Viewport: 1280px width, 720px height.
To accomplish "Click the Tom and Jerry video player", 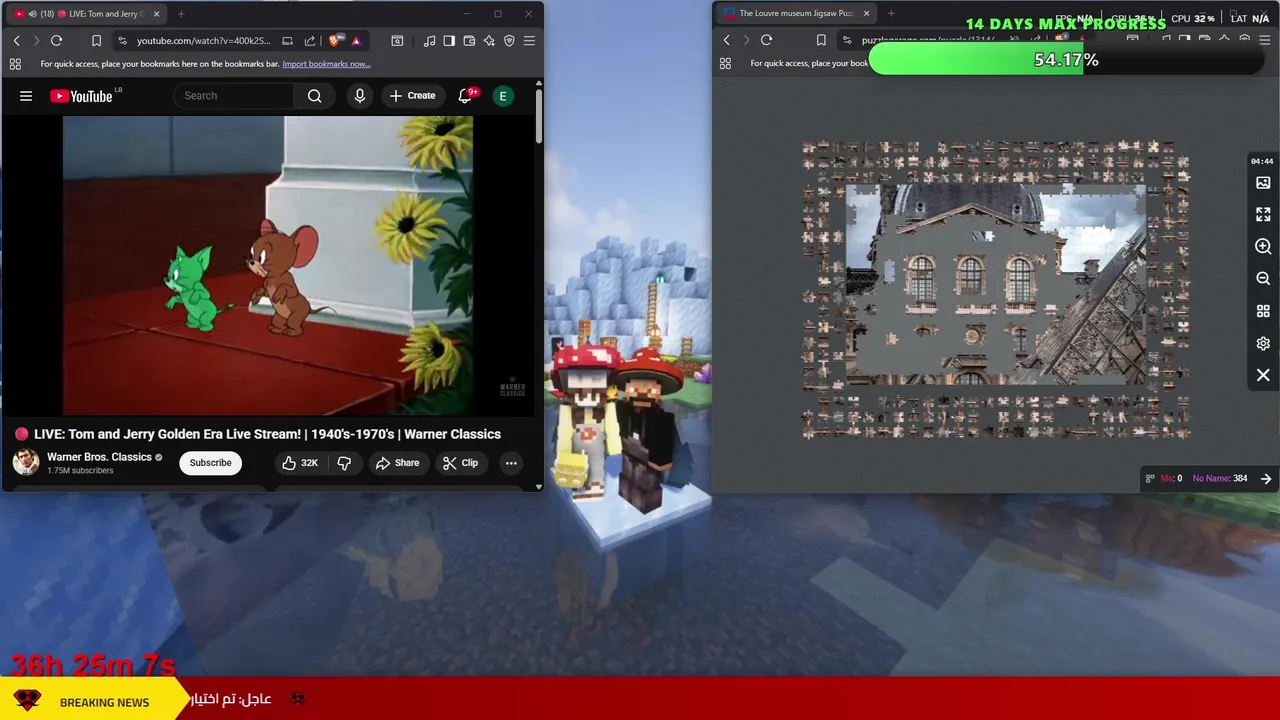I will point(268,265).
